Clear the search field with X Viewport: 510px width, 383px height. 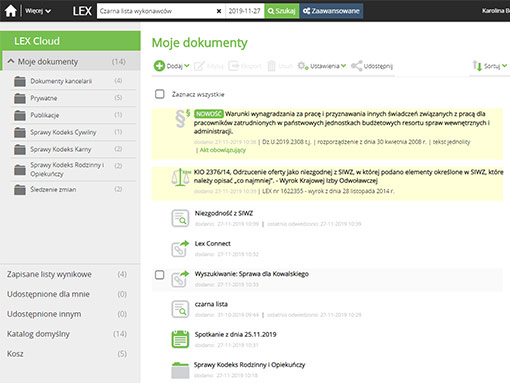[x=219, y=11]
